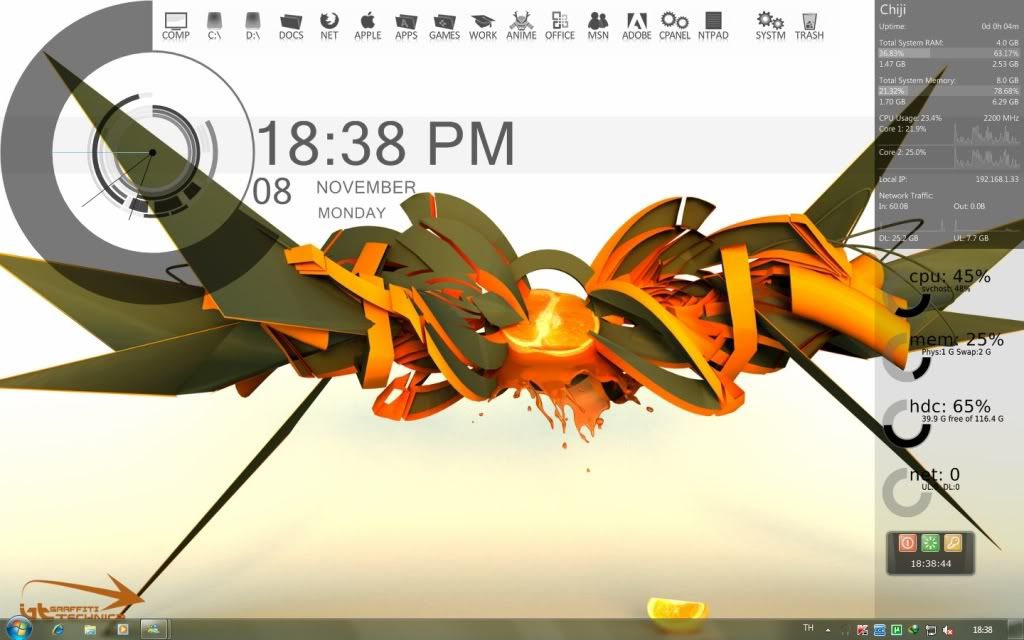Click the cpu 45% ring gauge
Viewport: 1024px width, 640px height.
(x=906, y=292)
